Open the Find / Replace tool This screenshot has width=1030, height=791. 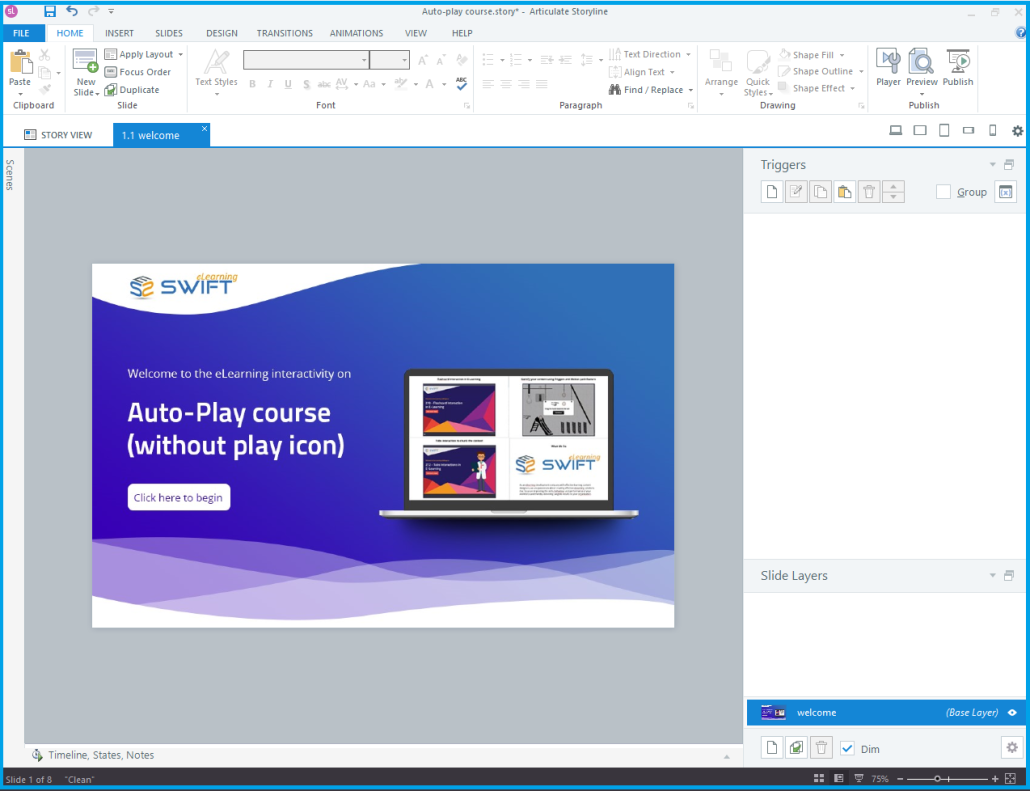coord(651,89)
